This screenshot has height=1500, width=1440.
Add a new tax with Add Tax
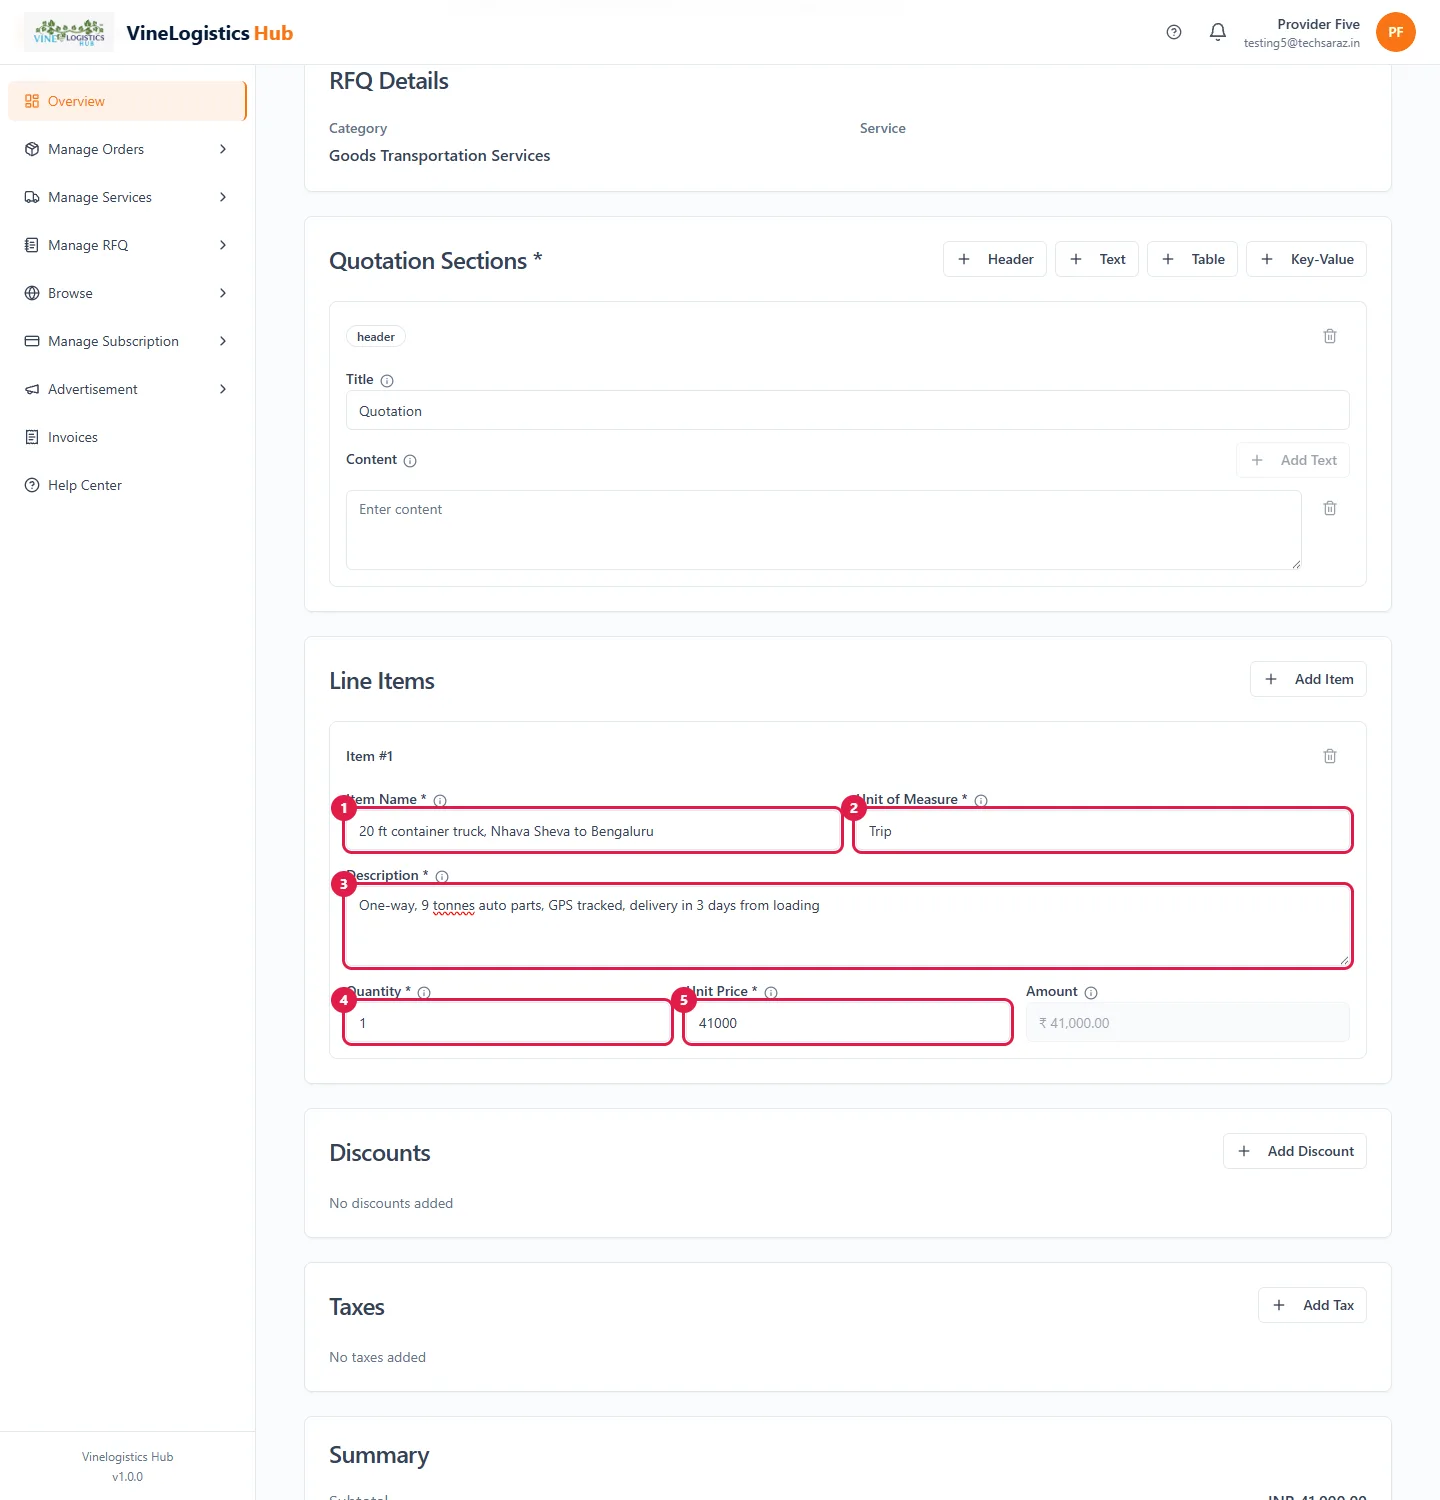click(x=1312, y=1305)
